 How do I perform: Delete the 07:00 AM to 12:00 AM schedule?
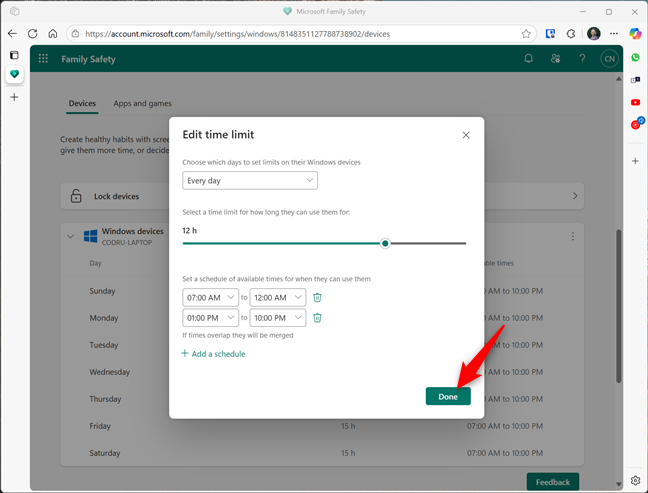(x=317, y=297)
